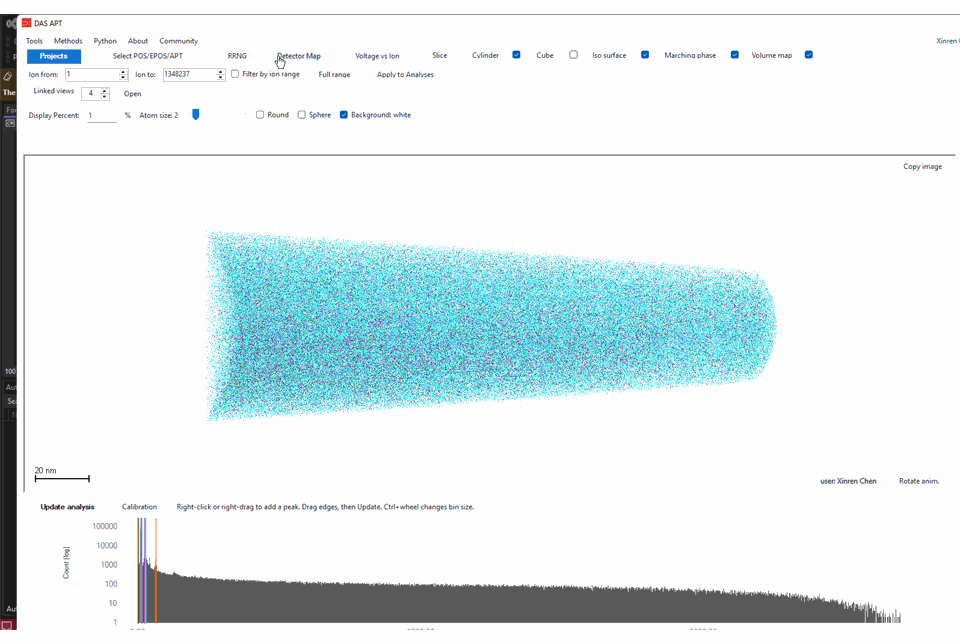The image size is (960, 644).
Task: Increase the Ion from value
Action: 123,72
